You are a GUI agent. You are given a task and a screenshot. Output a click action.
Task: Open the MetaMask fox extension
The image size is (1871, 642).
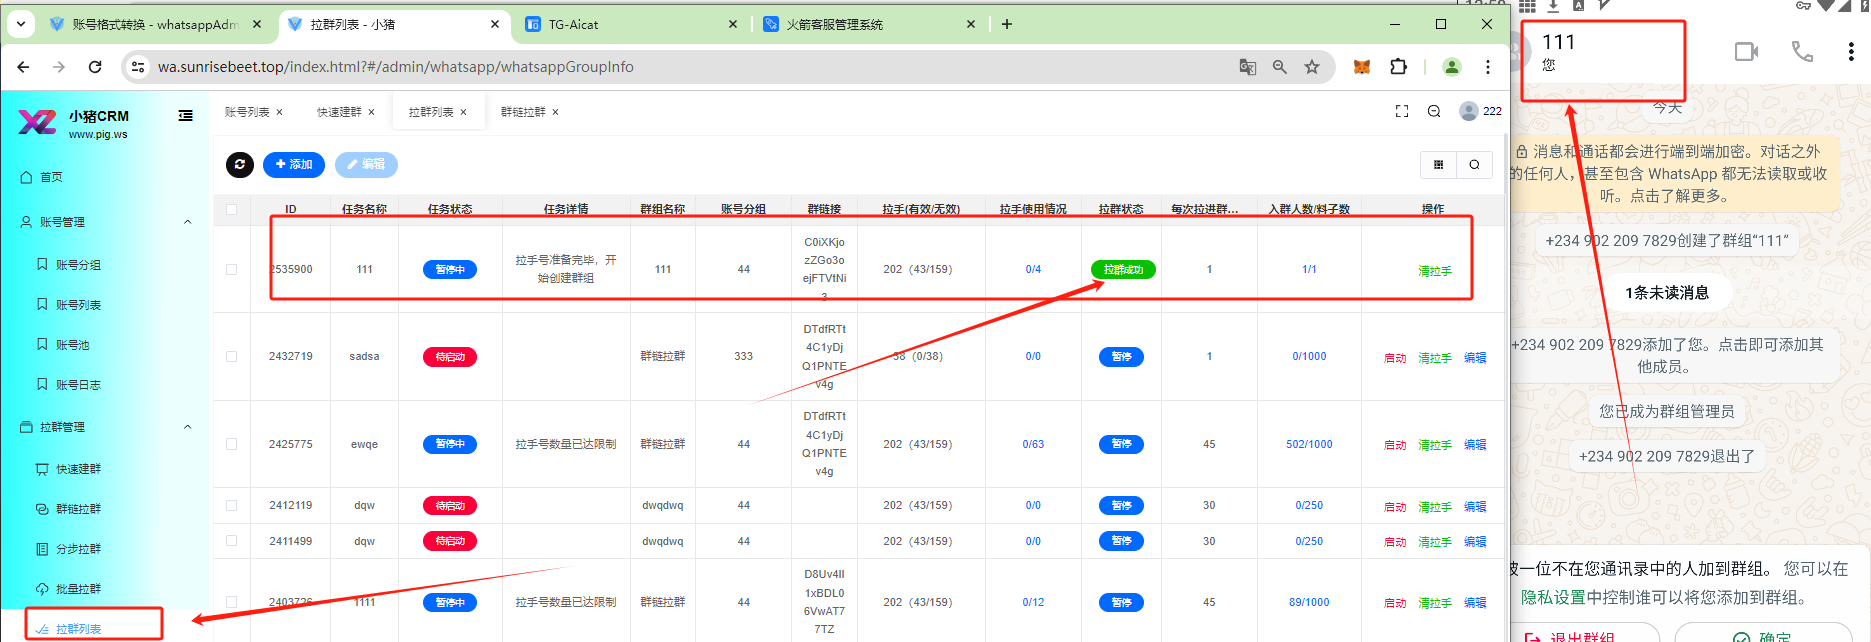pyautogui.click(x=1362, y=67)
